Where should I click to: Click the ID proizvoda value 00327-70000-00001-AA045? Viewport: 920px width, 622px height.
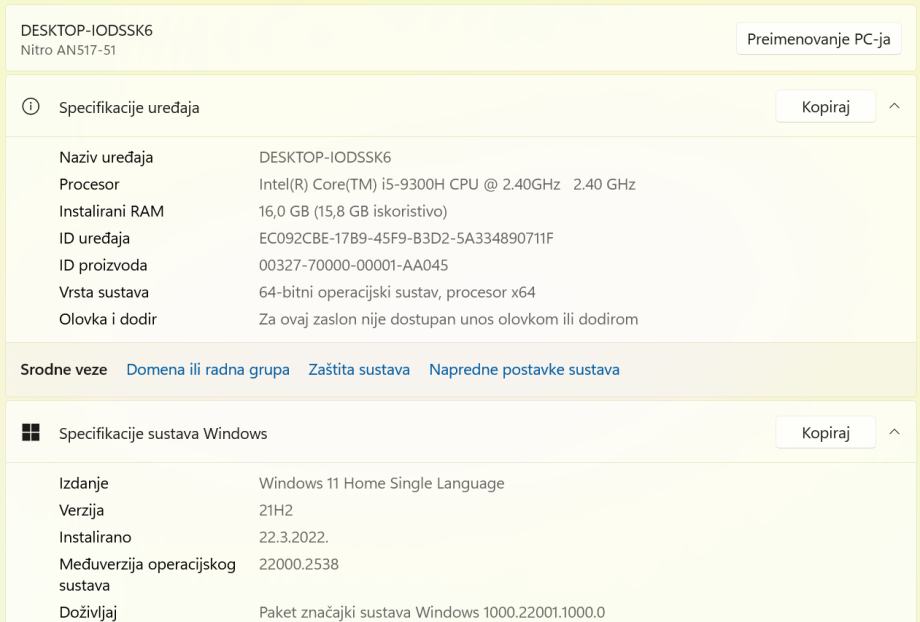pyautogui.click(x=353, y=265)
